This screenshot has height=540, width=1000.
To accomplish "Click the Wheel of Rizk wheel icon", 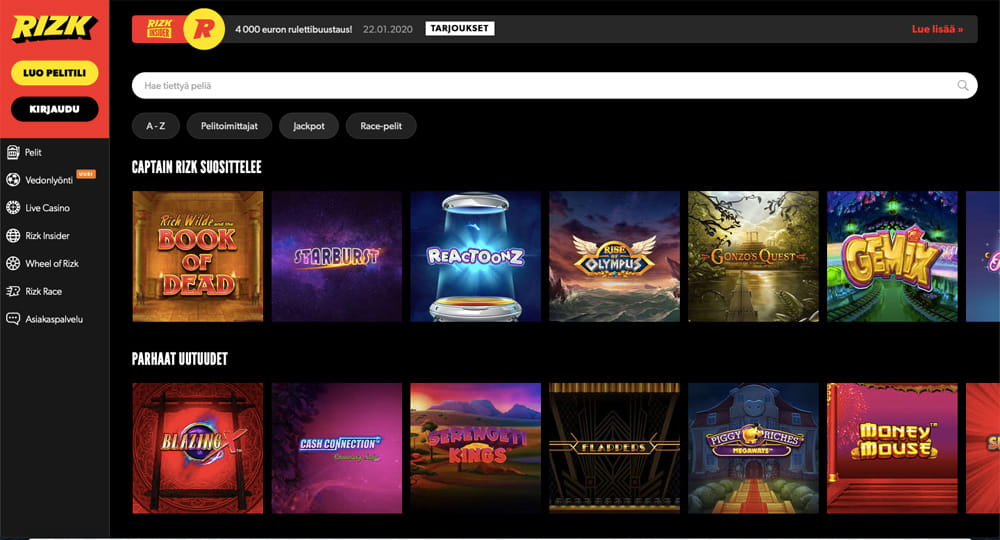I will click(x=13, y=263).
